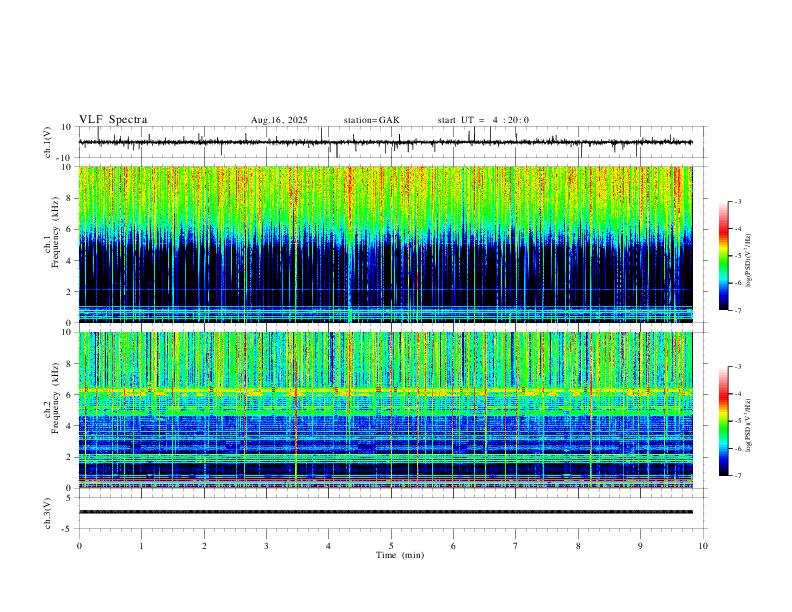This screenshot has width=792, height=612.
Task: Click time axis tick label "8"
Action: click(x=578, y=546)
